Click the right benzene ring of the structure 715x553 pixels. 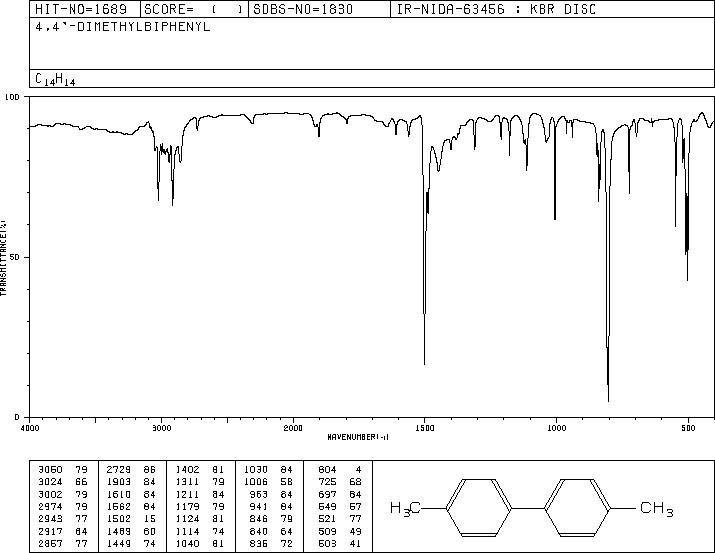pyautogui.click(x=577, y=507)
